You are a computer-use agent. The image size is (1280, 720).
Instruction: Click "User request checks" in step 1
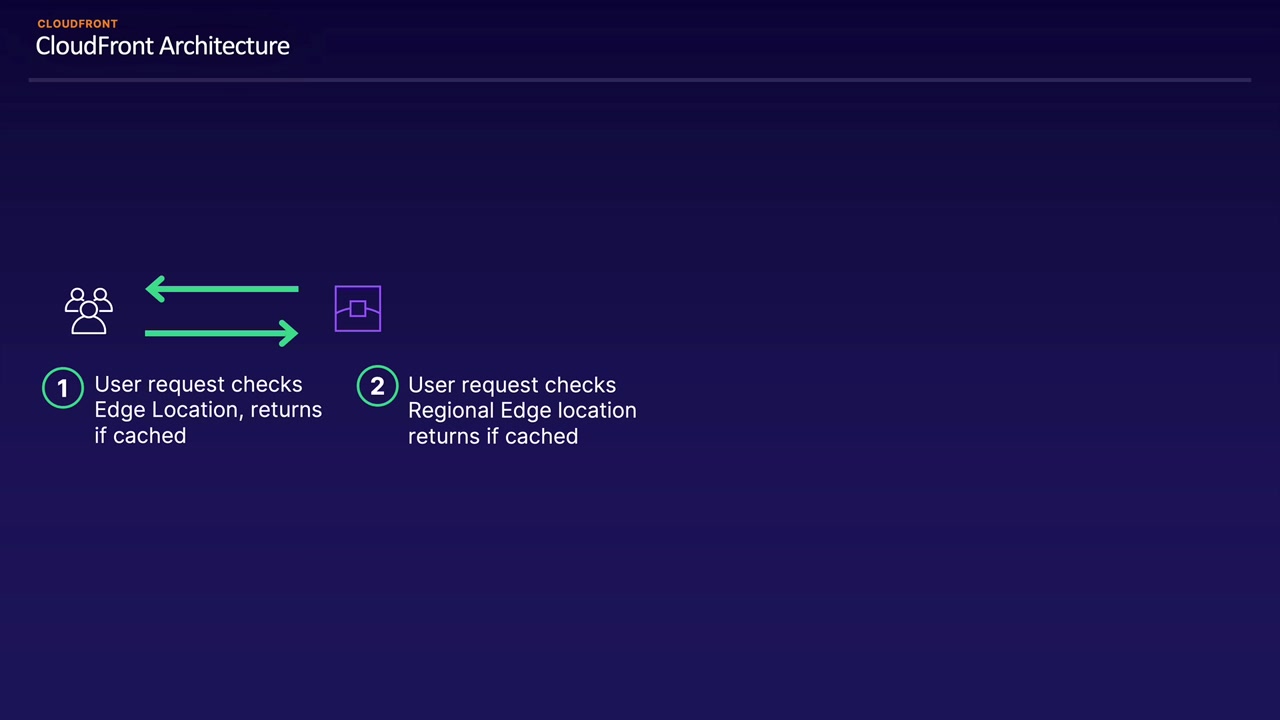[x=198, y=384]
